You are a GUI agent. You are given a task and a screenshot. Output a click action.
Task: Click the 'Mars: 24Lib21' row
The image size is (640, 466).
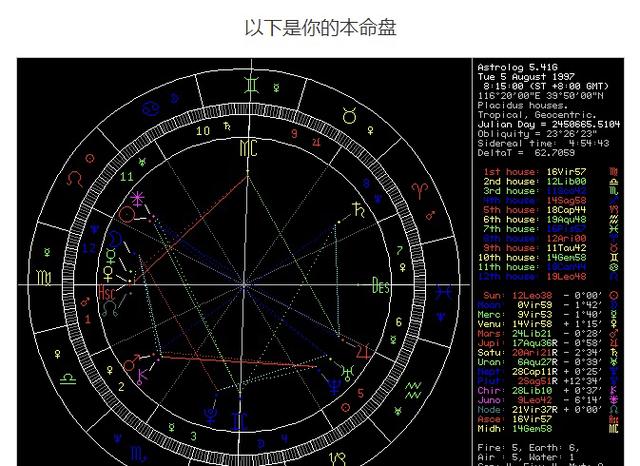tap(548, 334)
